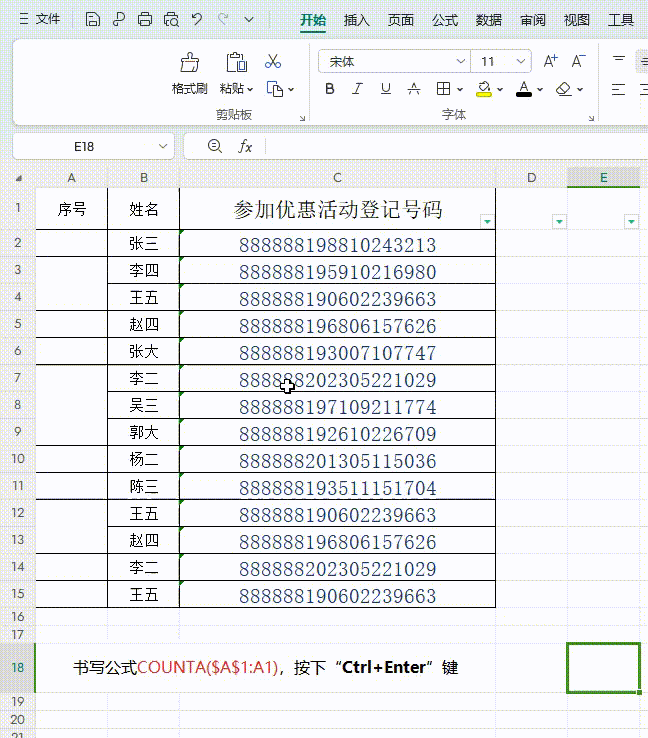This screenshot has height=738, width=648.
Task: Click cell containing 陈三
Action: click(x=144, y=486)
